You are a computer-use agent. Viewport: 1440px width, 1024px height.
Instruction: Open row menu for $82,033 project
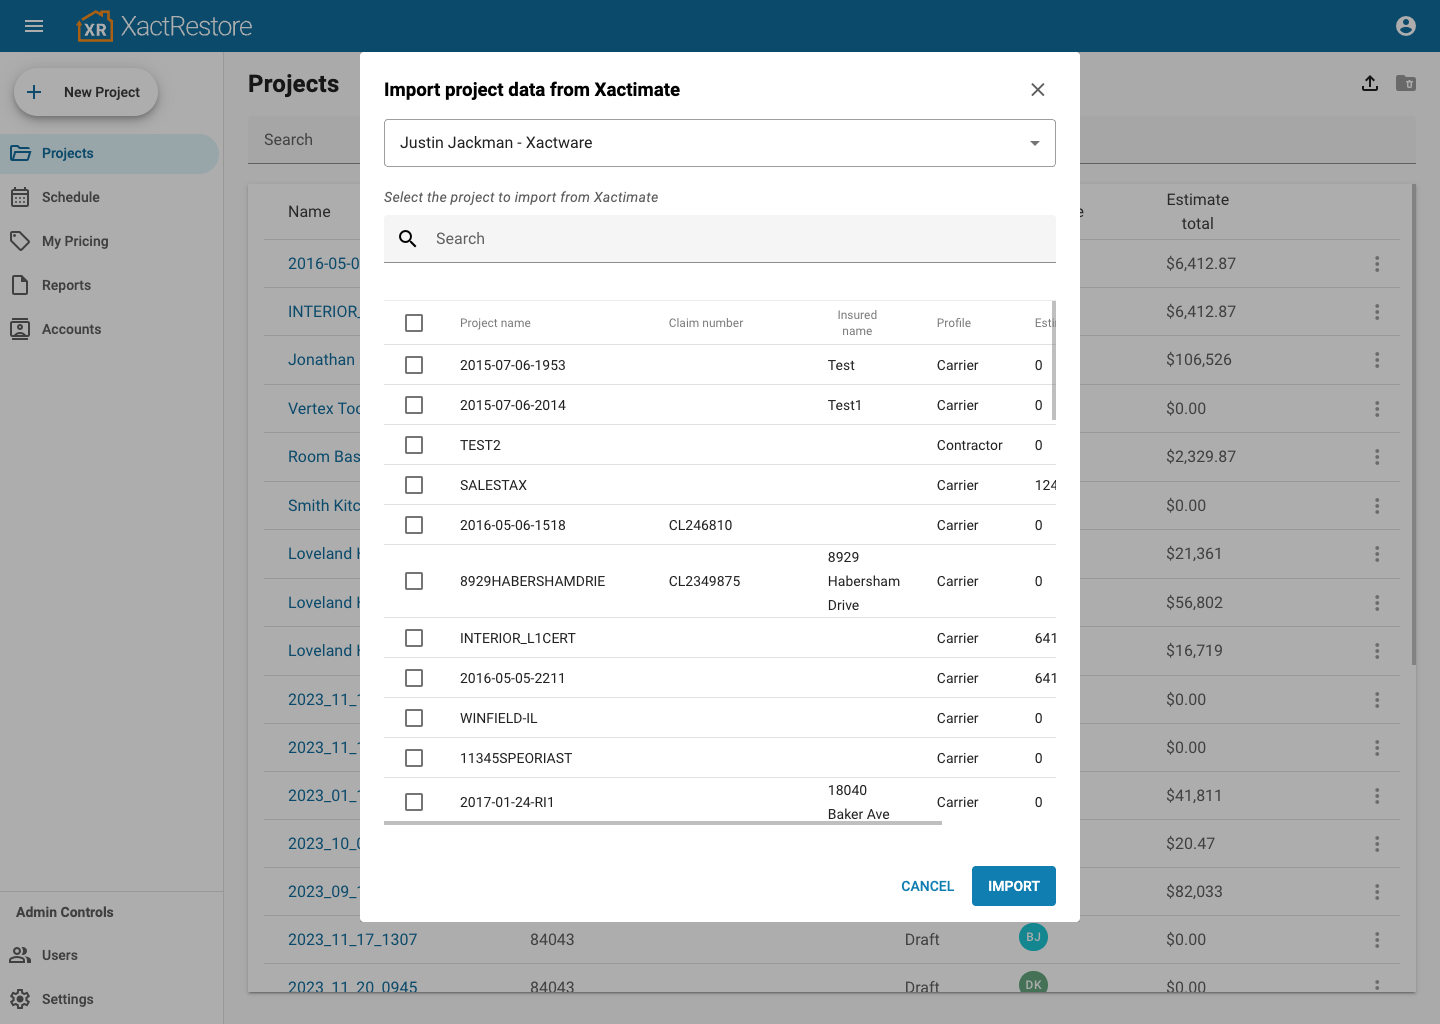coord(1377,892)
